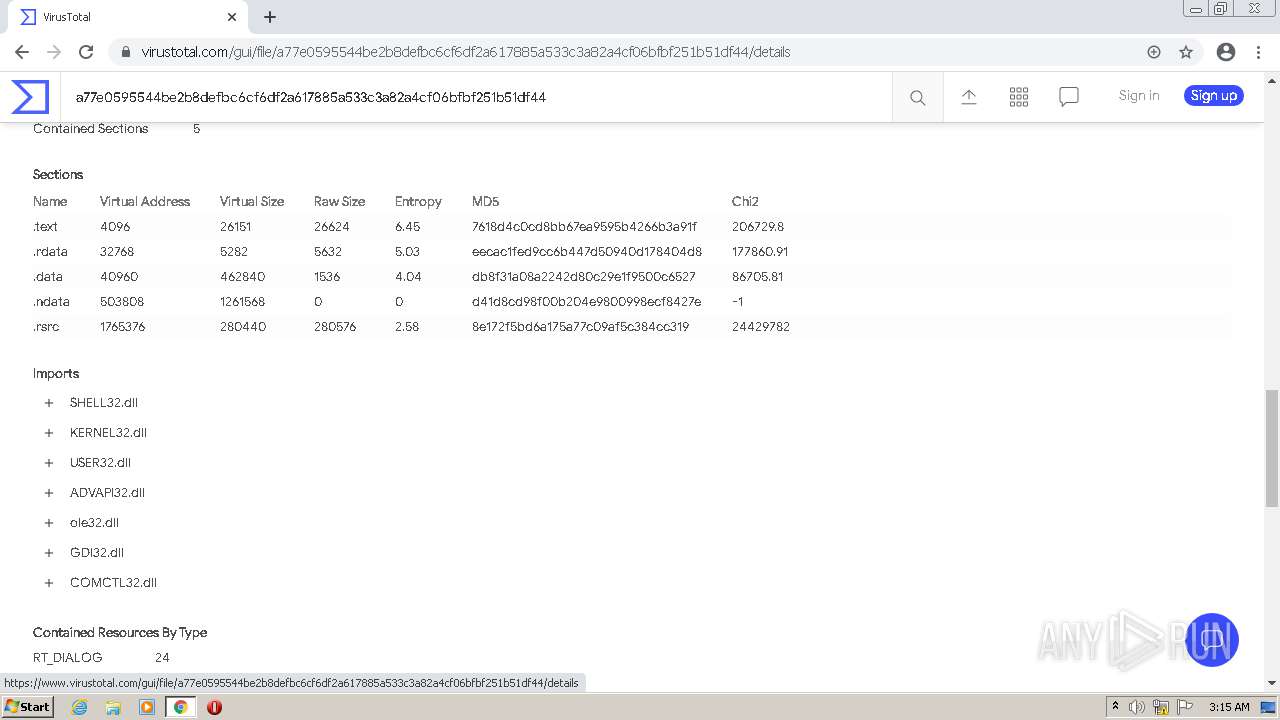This screenshot has width=1280, height=720.
Task: Open Chrome profile avatar
Action: pos(1226,52)
